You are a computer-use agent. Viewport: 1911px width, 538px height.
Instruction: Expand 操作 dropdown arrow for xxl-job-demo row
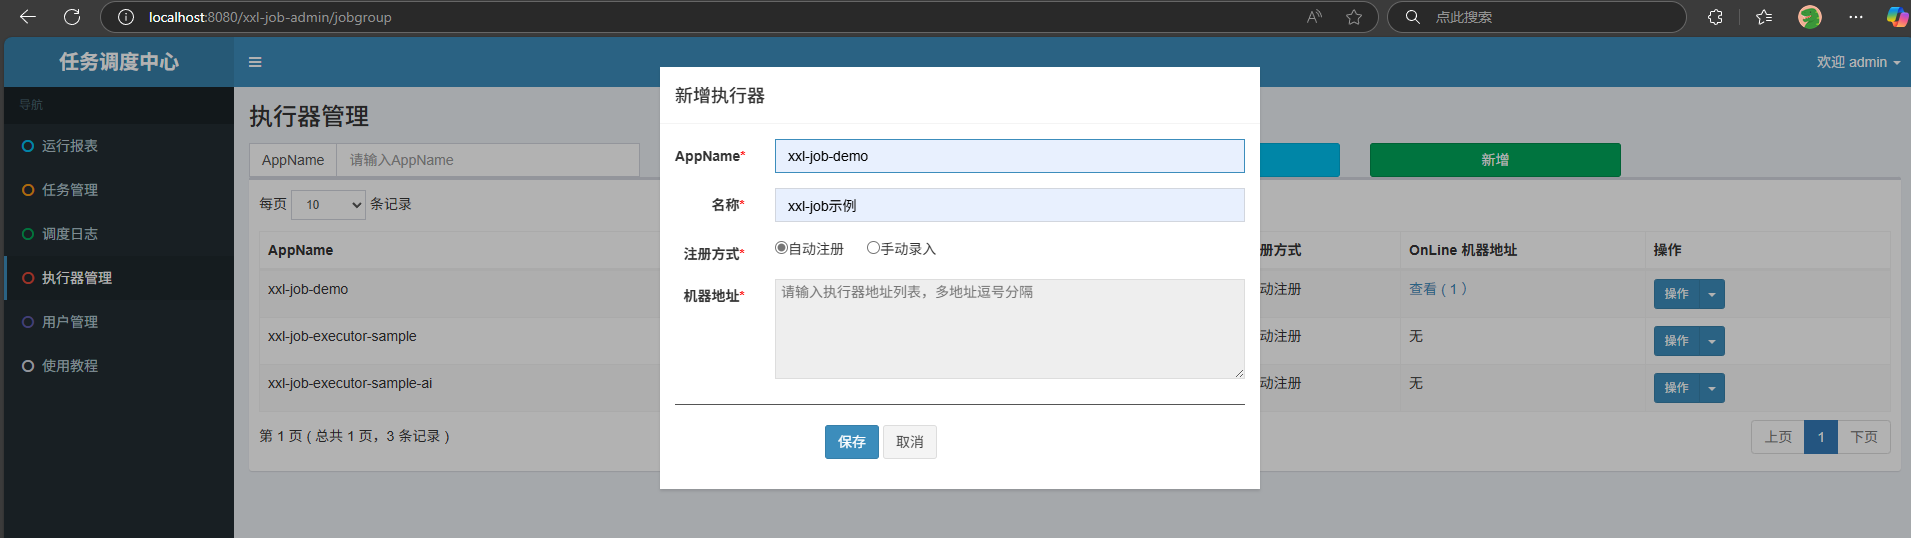tap(1712, 294)
